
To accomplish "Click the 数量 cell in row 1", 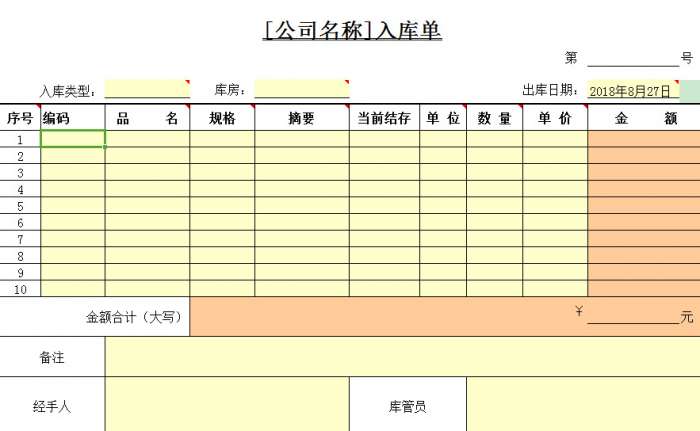I will click(494, 139).
